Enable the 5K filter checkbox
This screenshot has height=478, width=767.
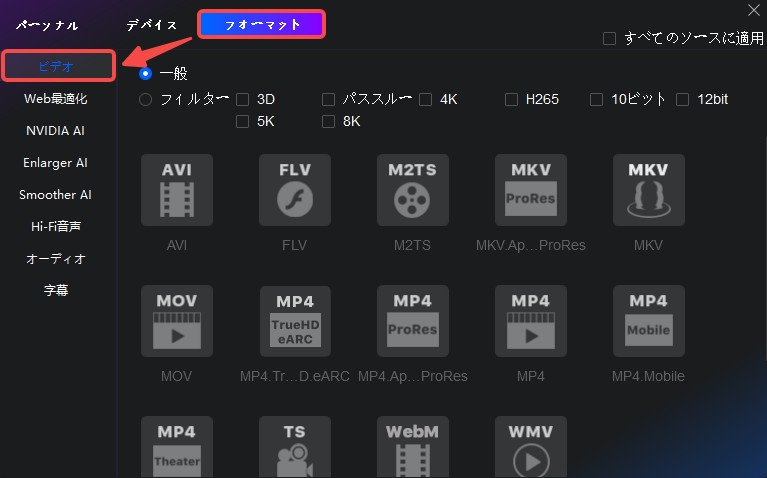(243, 121)
